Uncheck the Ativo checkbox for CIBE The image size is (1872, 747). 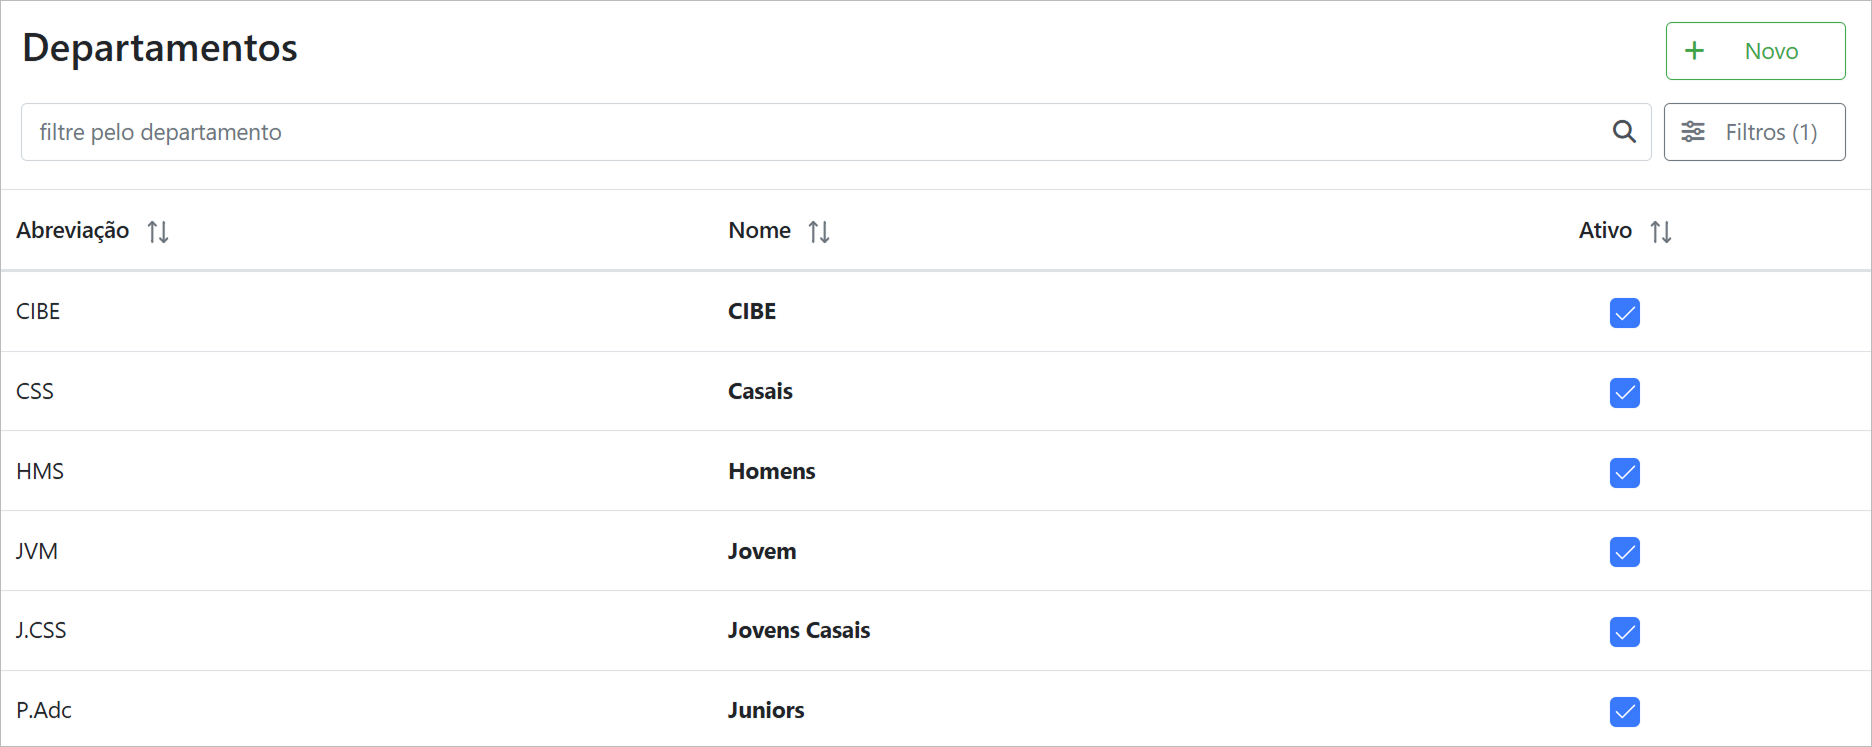(1625, 313)
